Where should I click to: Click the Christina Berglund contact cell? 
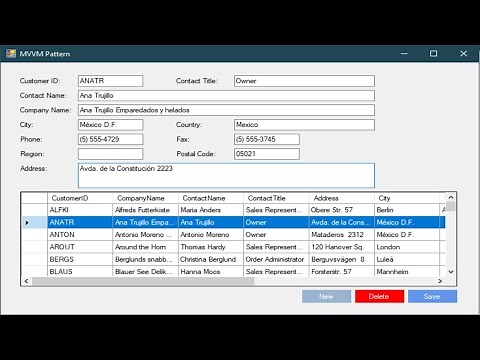pos(211,259)
